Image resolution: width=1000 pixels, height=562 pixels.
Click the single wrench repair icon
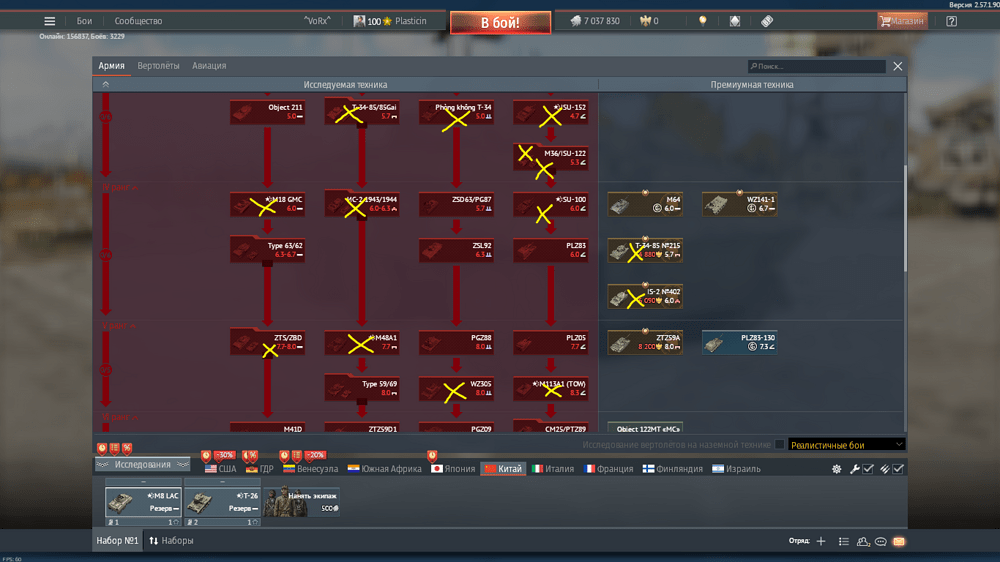tap(855, 469)
